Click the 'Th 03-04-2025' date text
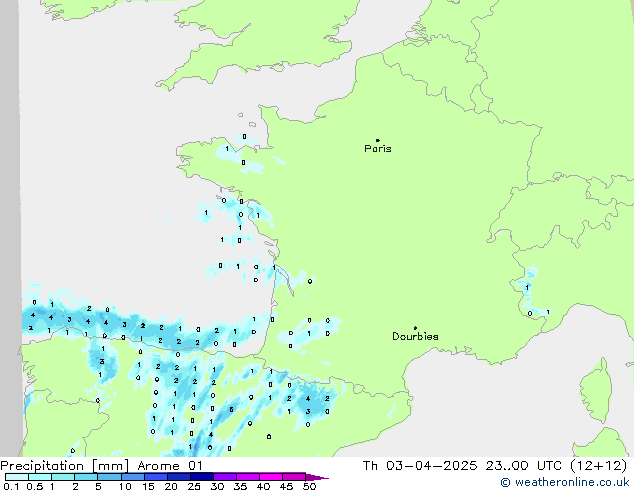The image size is (634, 490). click(x=420, y=466)
